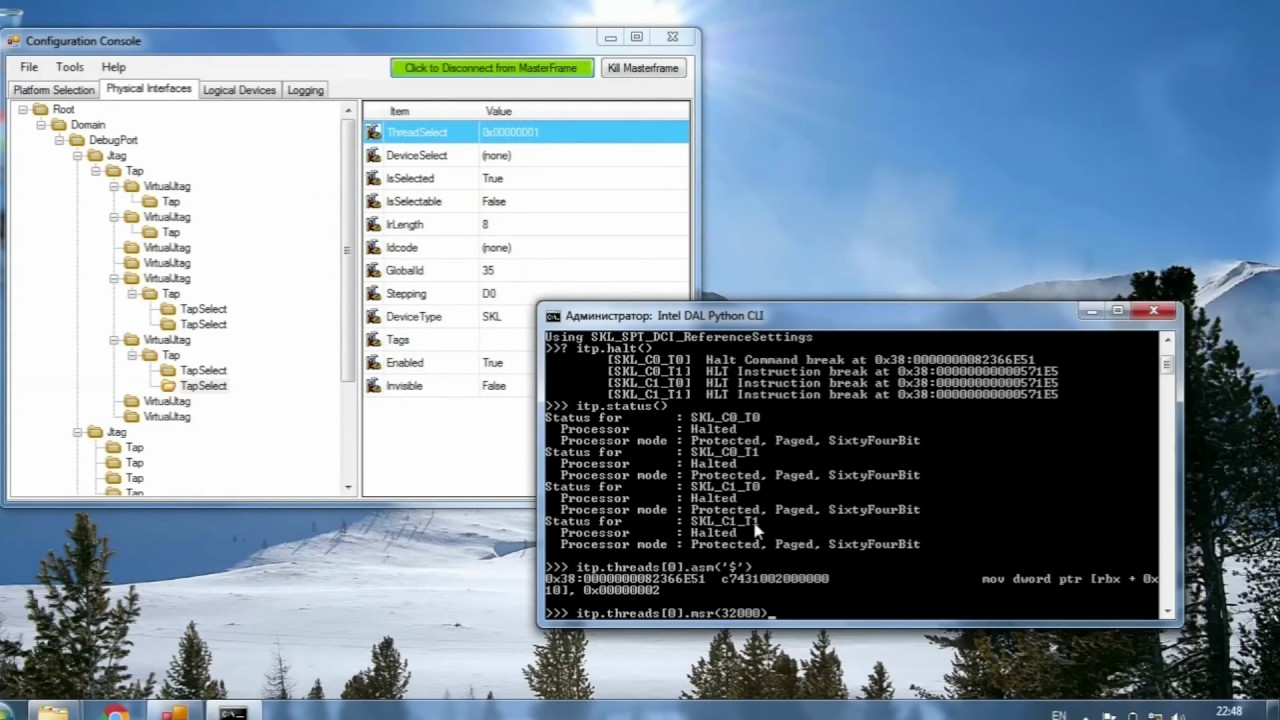Open Chrome from the taskbar

click(x=116, y=713)
